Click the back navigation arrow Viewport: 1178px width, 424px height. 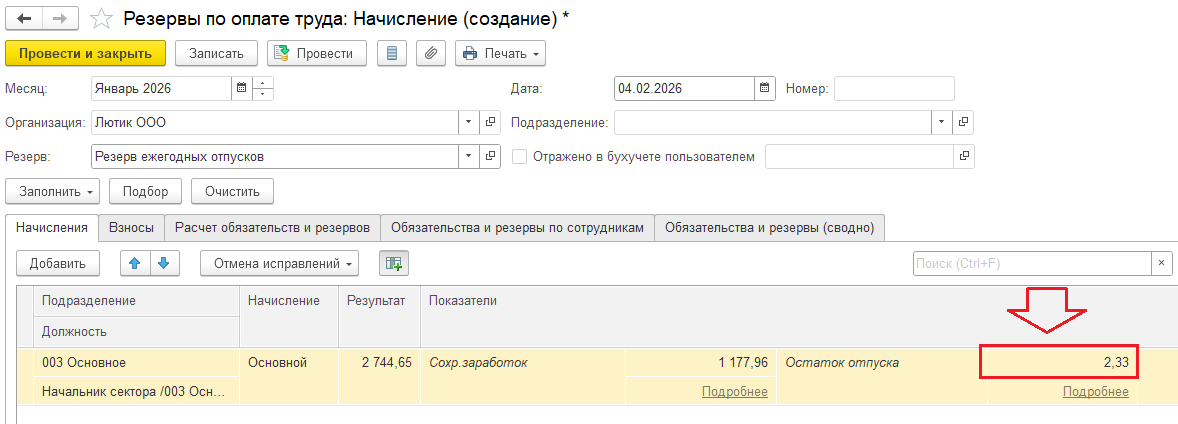(x=24, y=18)
